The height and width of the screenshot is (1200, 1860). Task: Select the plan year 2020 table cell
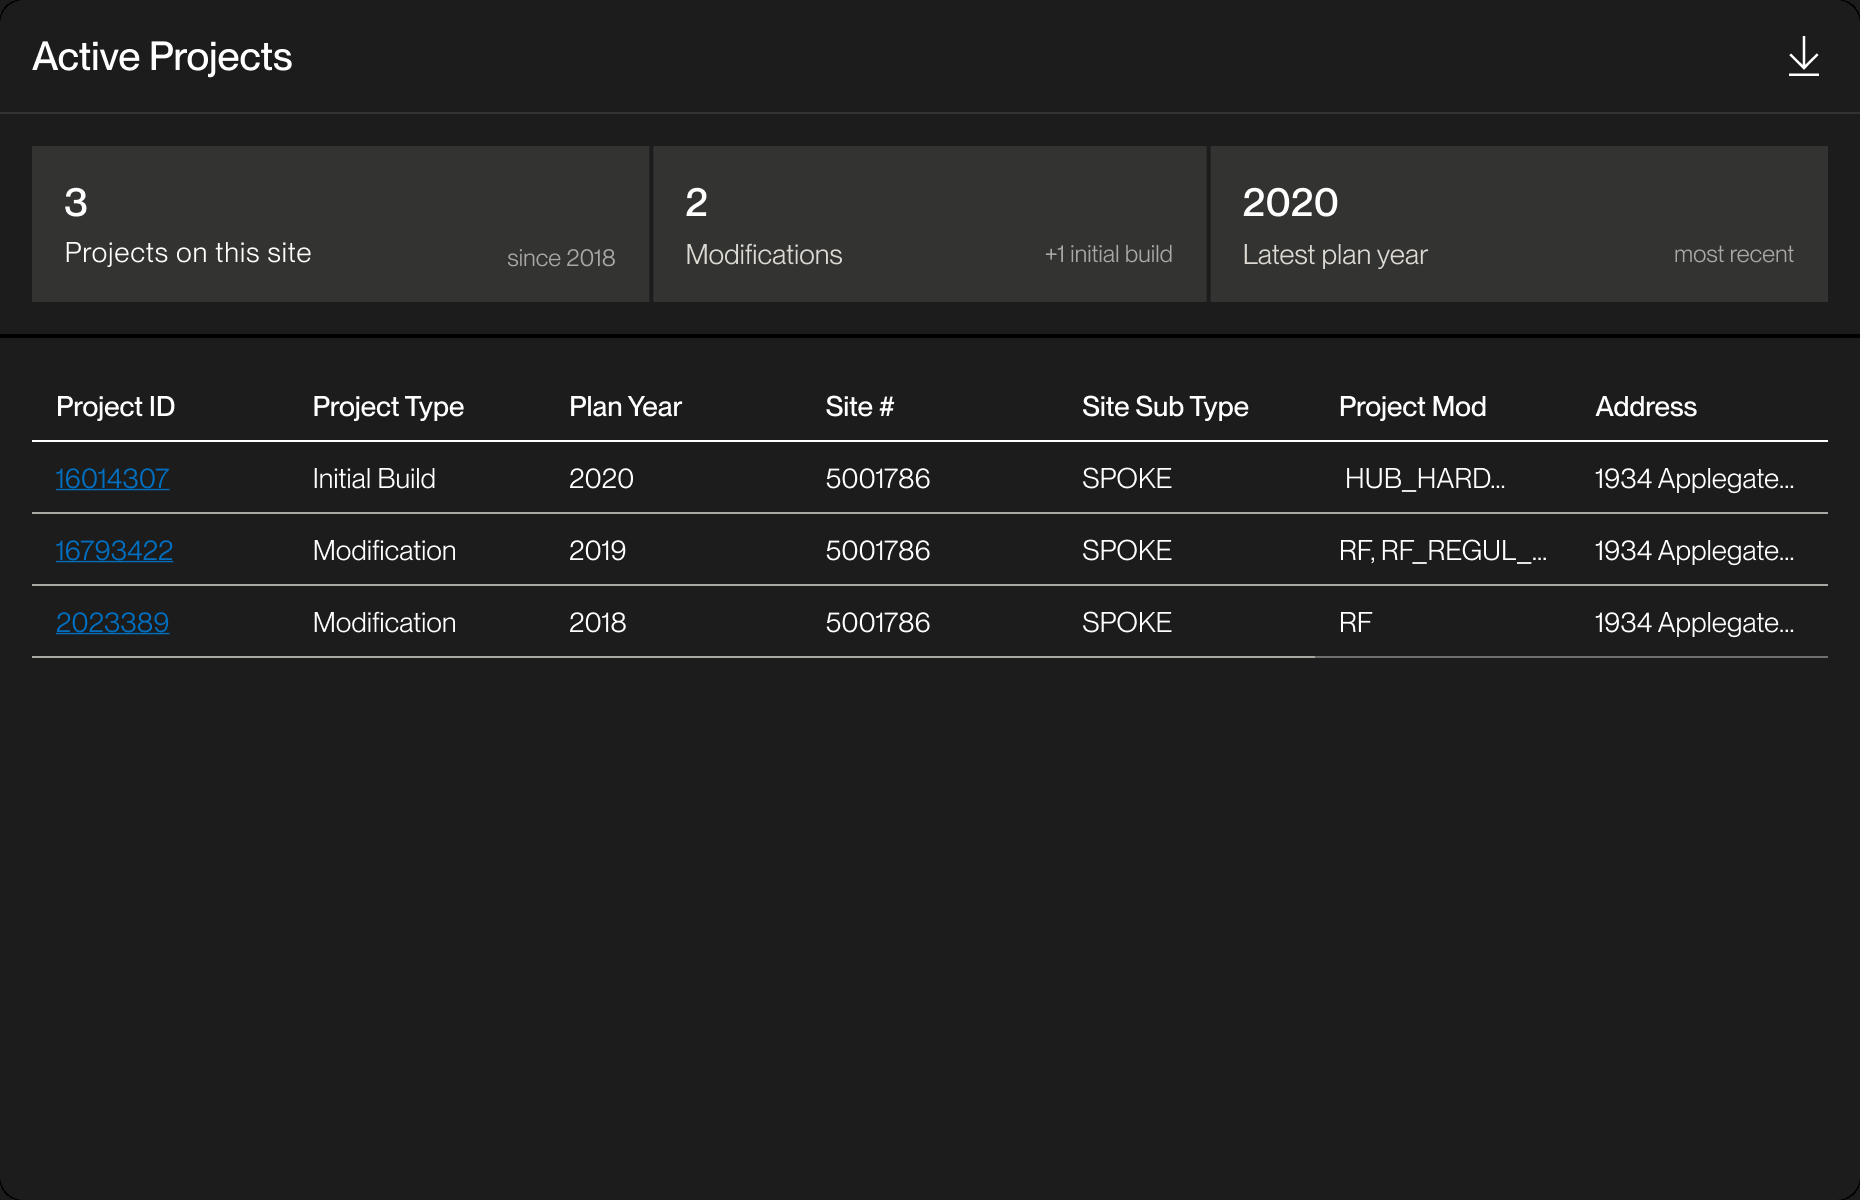[601, 478]
